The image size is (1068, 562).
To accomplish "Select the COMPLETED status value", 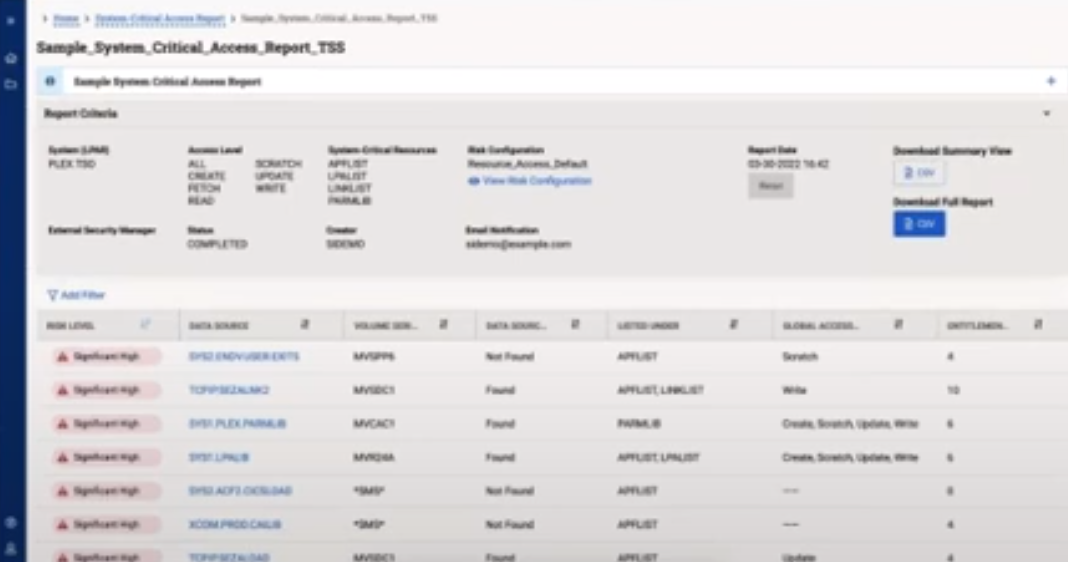I will click(217, 244).
